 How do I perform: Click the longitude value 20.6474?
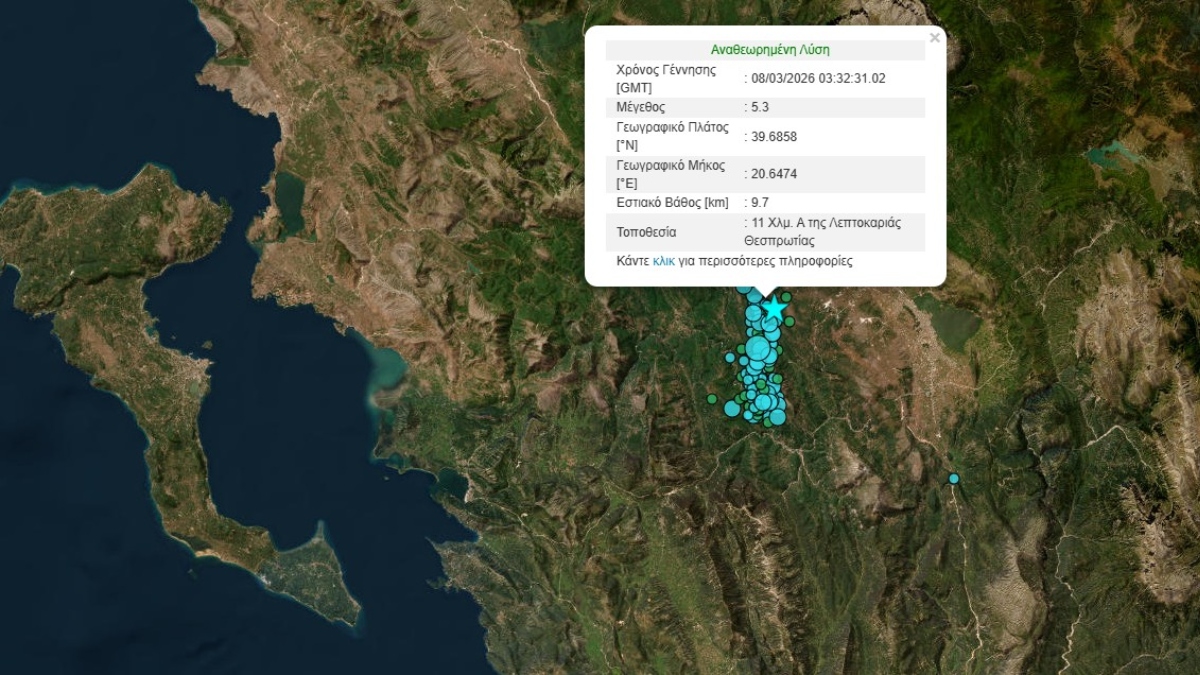tap(773, 174)
